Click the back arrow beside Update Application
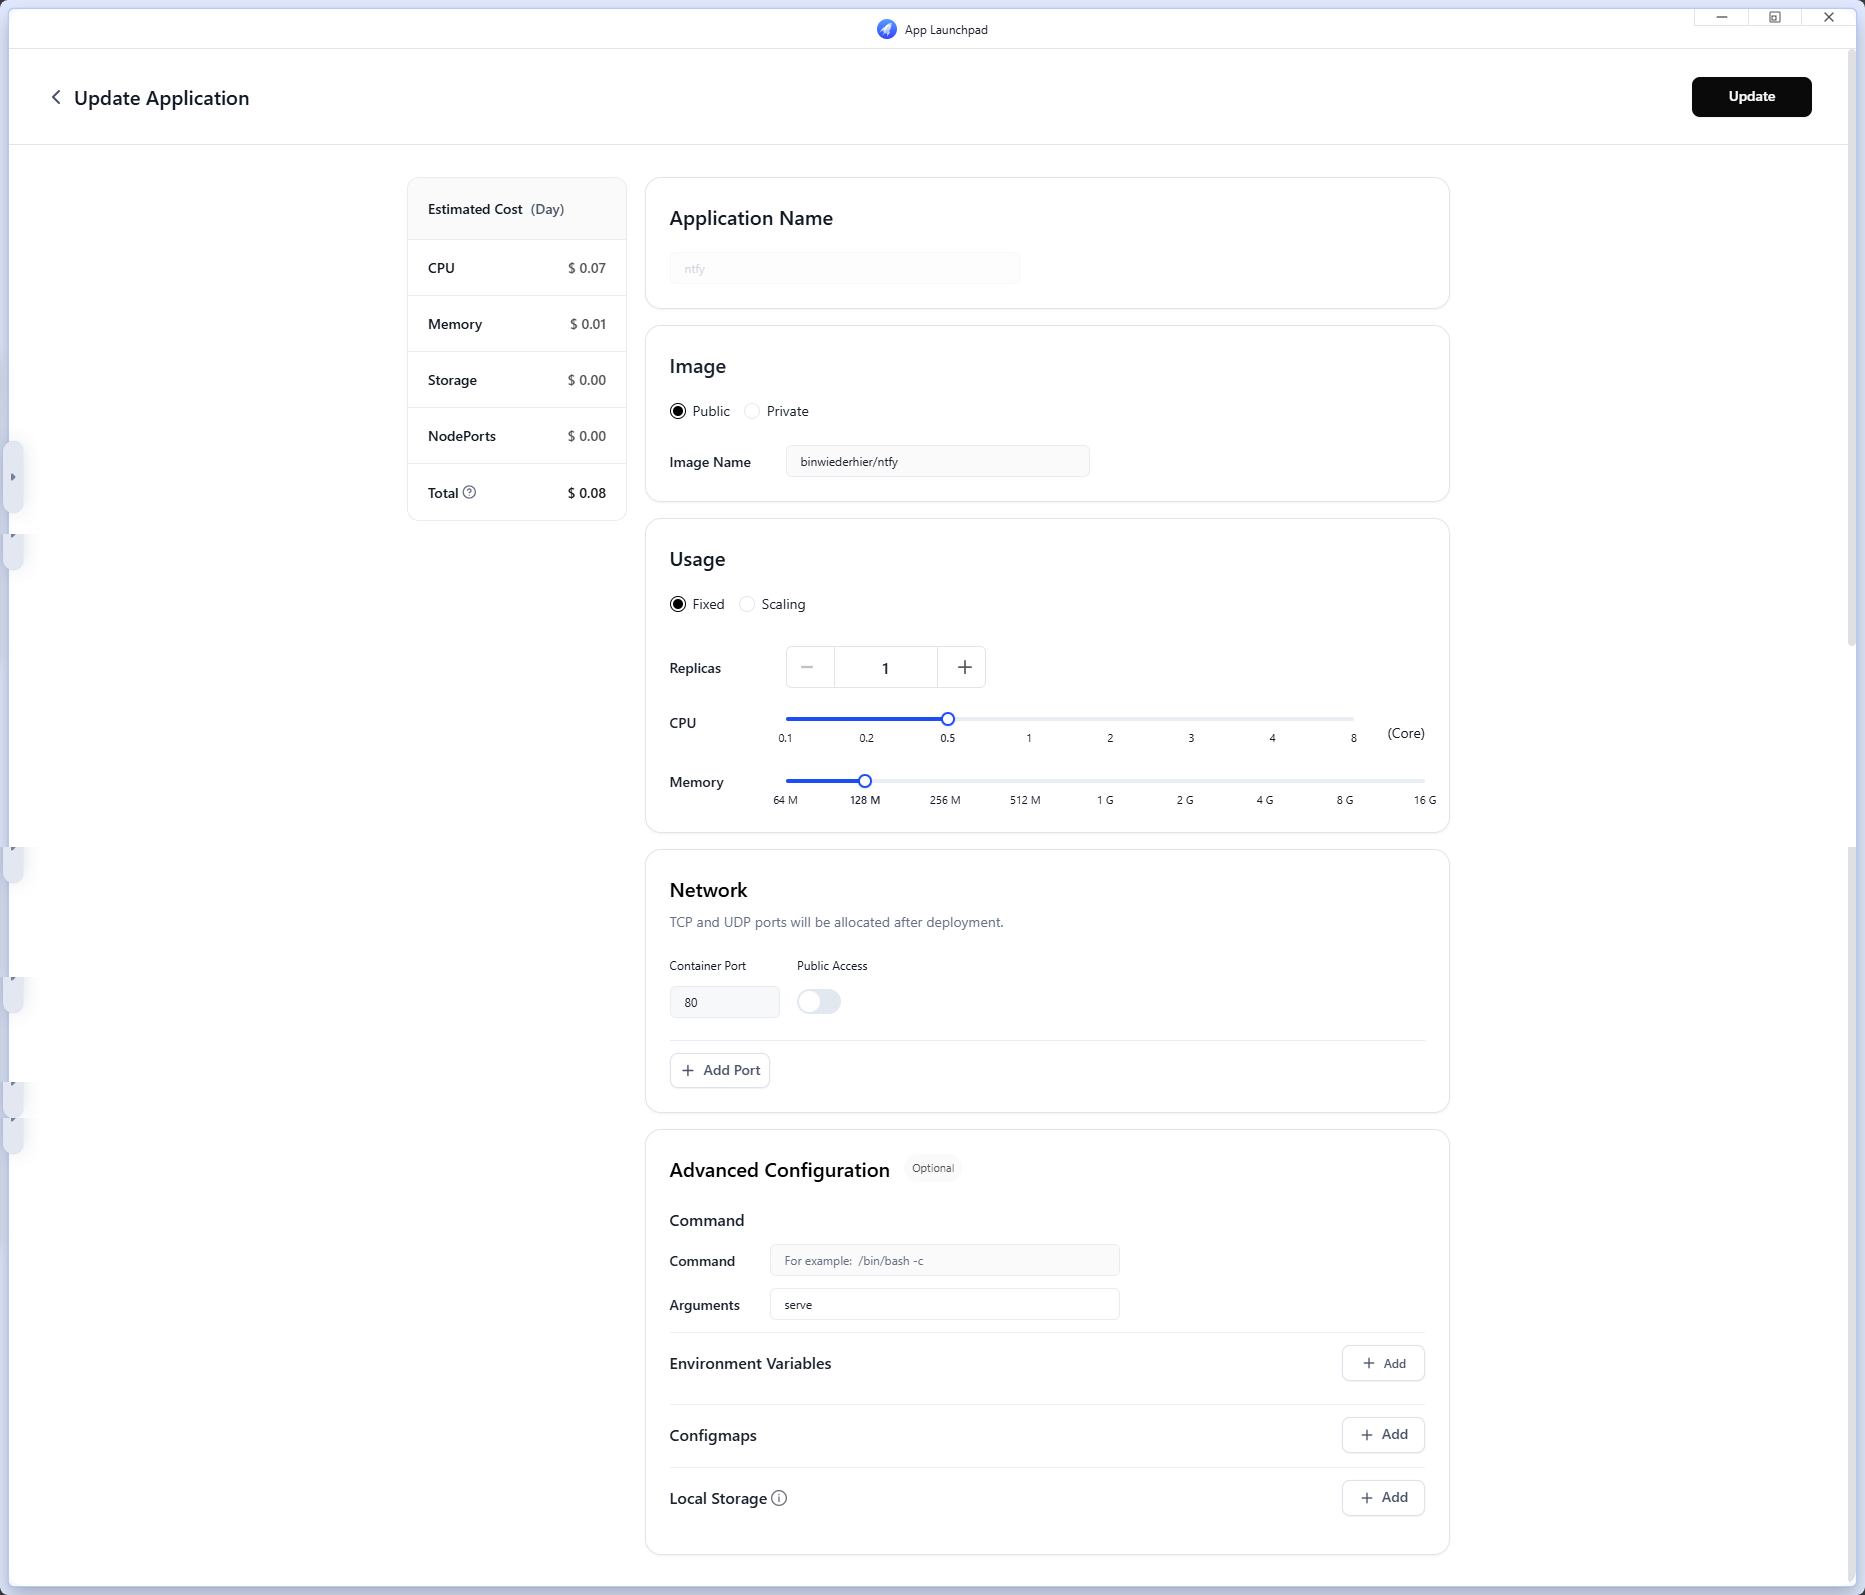Viewport: 1865px width, 1595px height. 56,97
